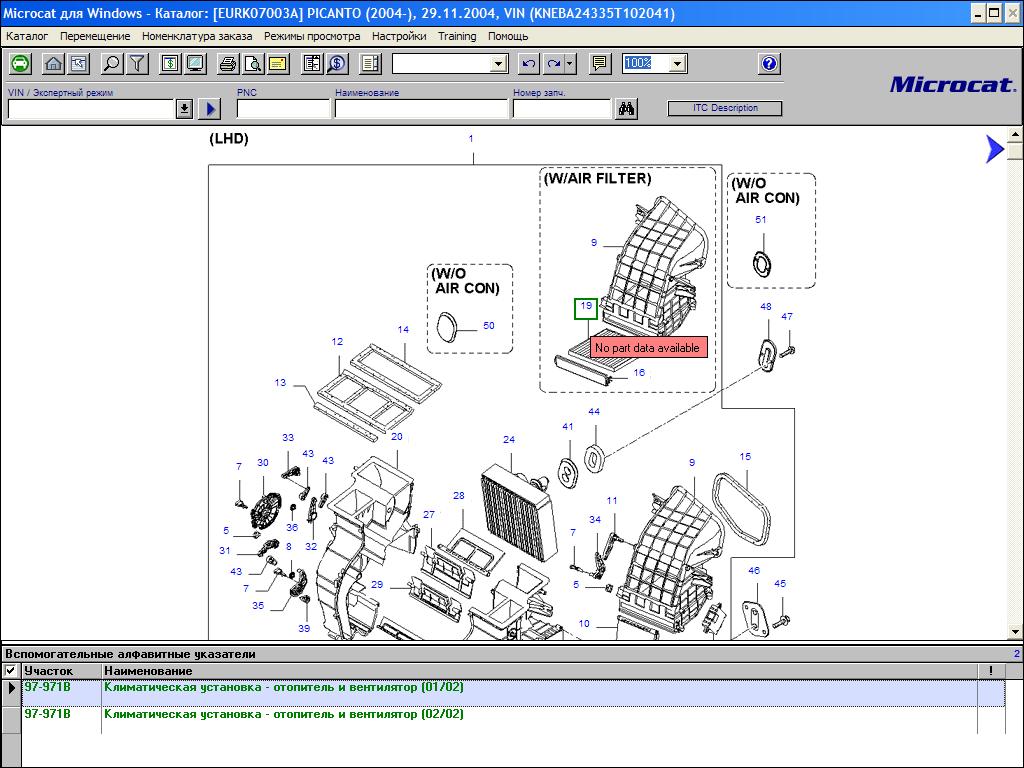Image resolution: width=1024 pixels, height=768 pixels.
Task: Click the binoculars find button
Action: (x=627, y=109)
